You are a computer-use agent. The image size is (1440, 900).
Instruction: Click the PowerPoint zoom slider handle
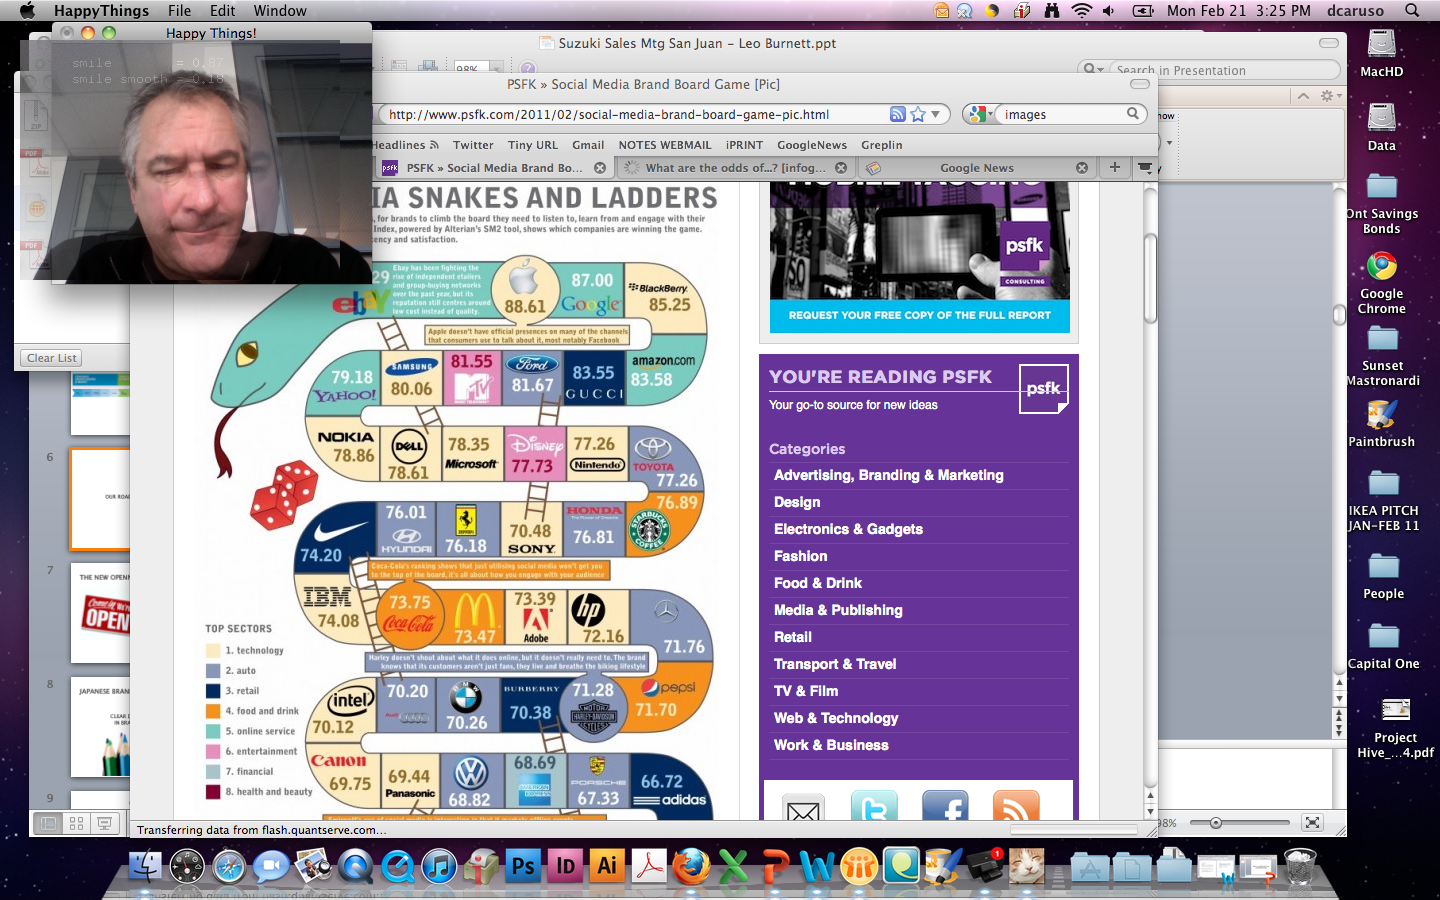[x=1216, y=823]
